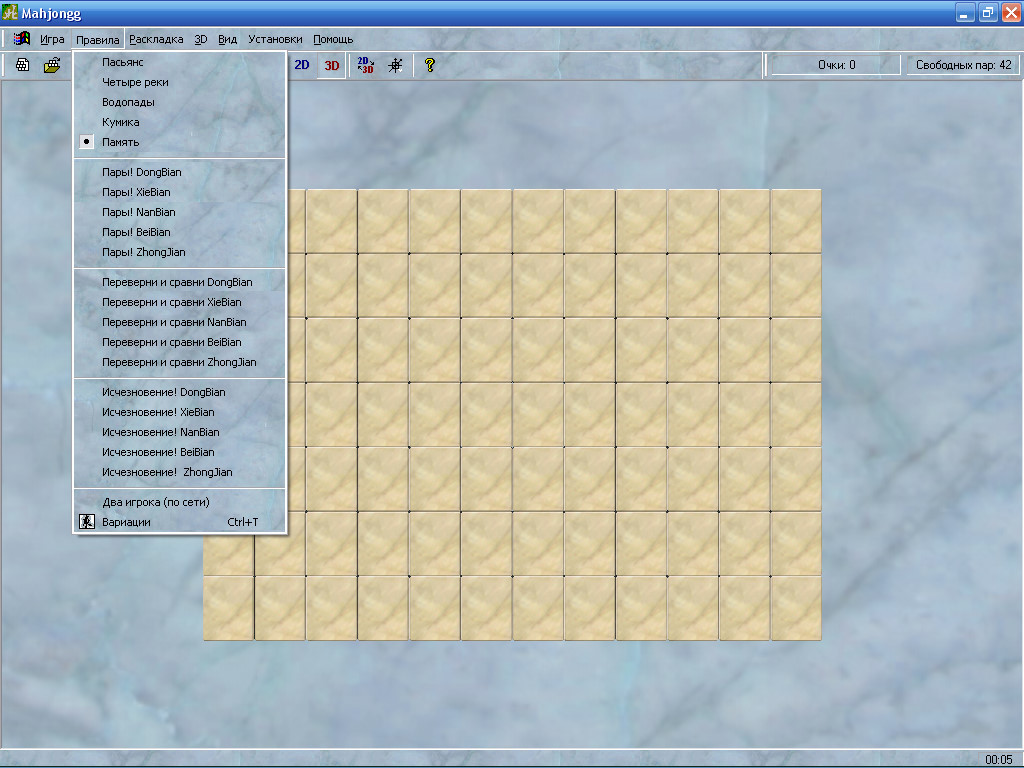Click the axes rotation toolbar icon
Screen dimensions: 1024x768
point(395,65)
